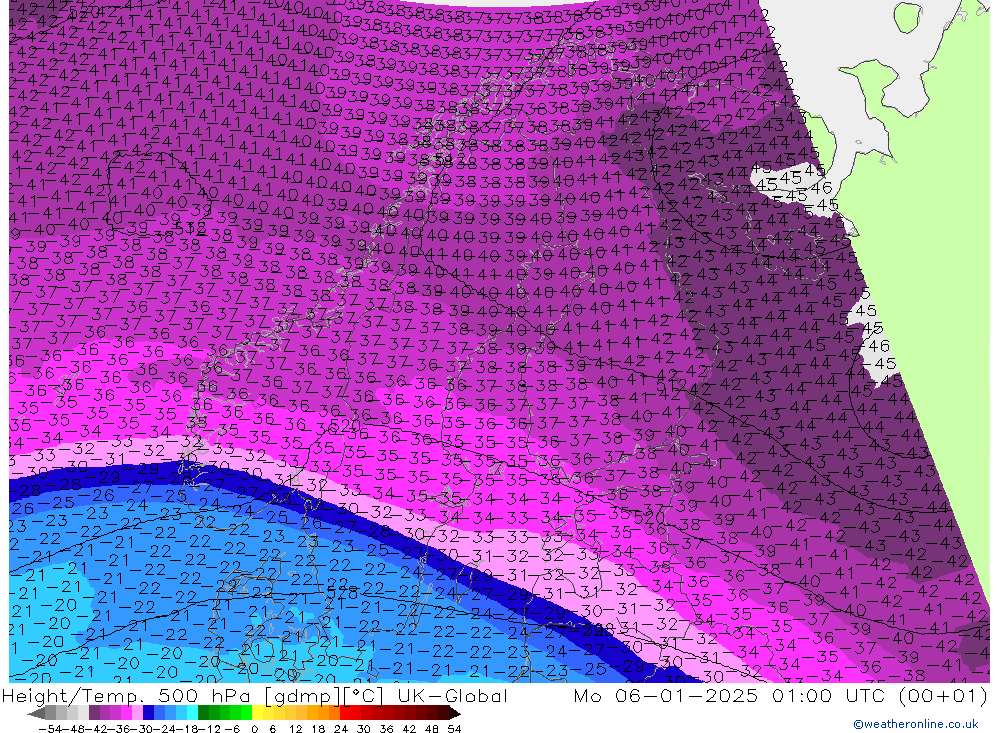Select the bright red 24 degree legend swatch

pos(345,713)
